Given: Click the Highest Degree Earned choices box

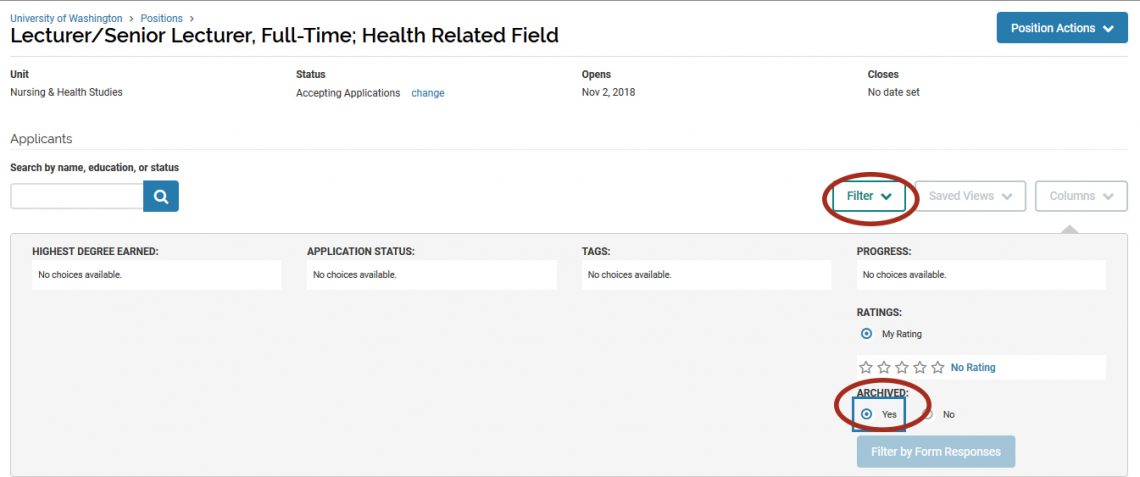Looking at the screenshot, I should pyautogui.click(x=156, y=275).
